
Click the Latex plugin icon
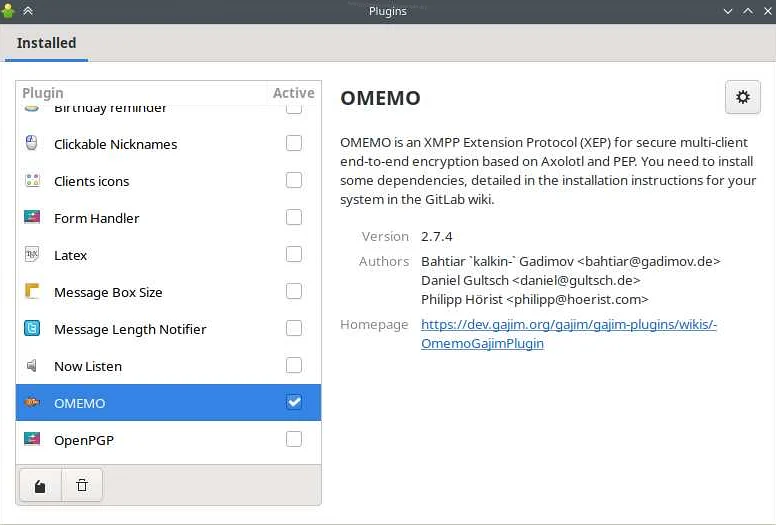pyautogui.click(x=32, y=255)
